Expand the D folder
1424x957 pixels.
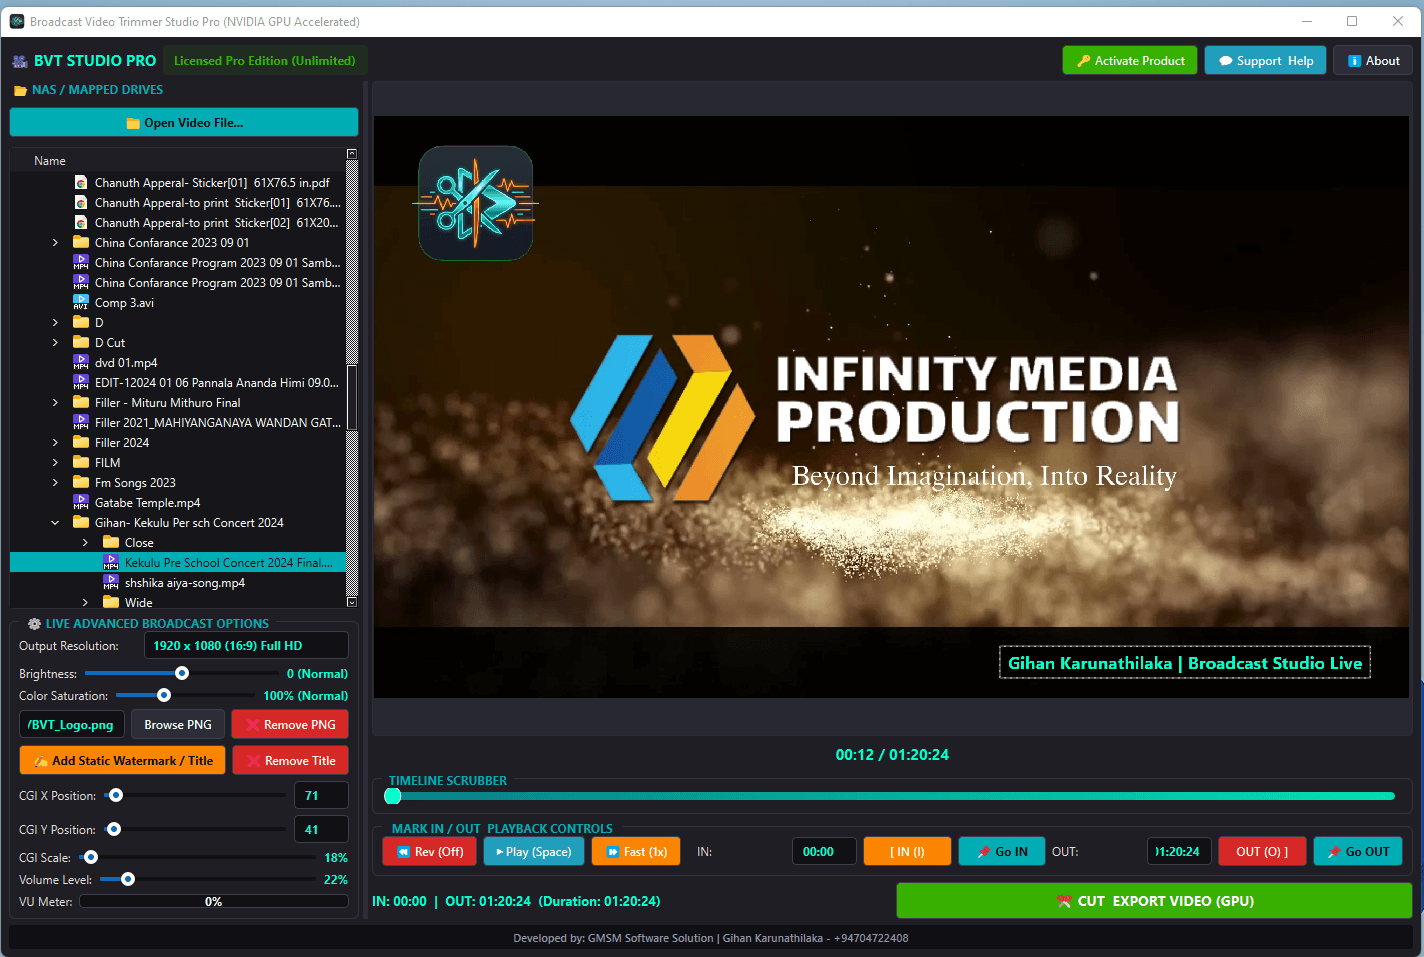click(55, 323)
